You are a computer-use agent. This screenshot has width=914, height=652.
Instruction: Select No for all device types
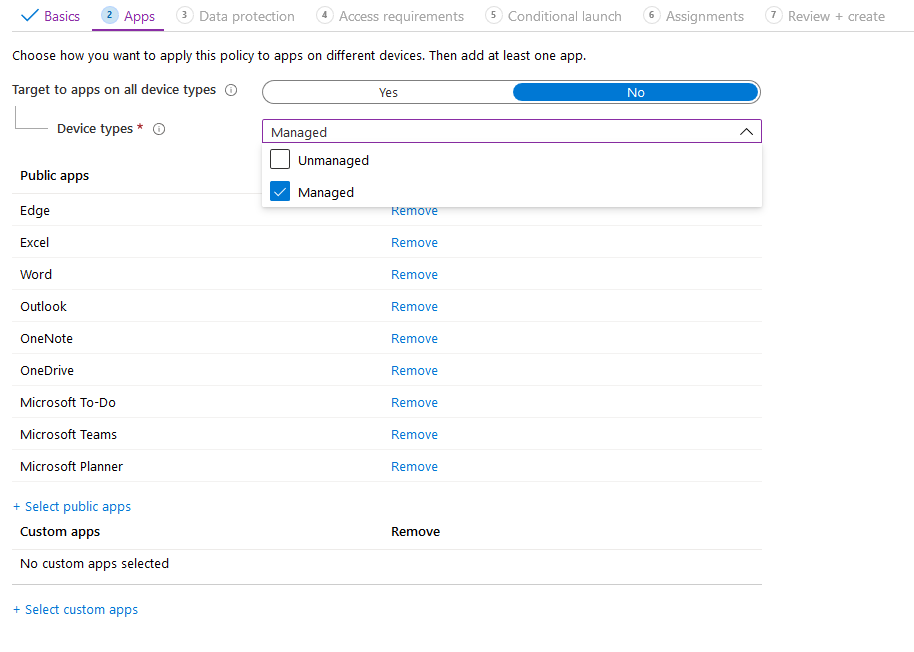click(635, 93)
